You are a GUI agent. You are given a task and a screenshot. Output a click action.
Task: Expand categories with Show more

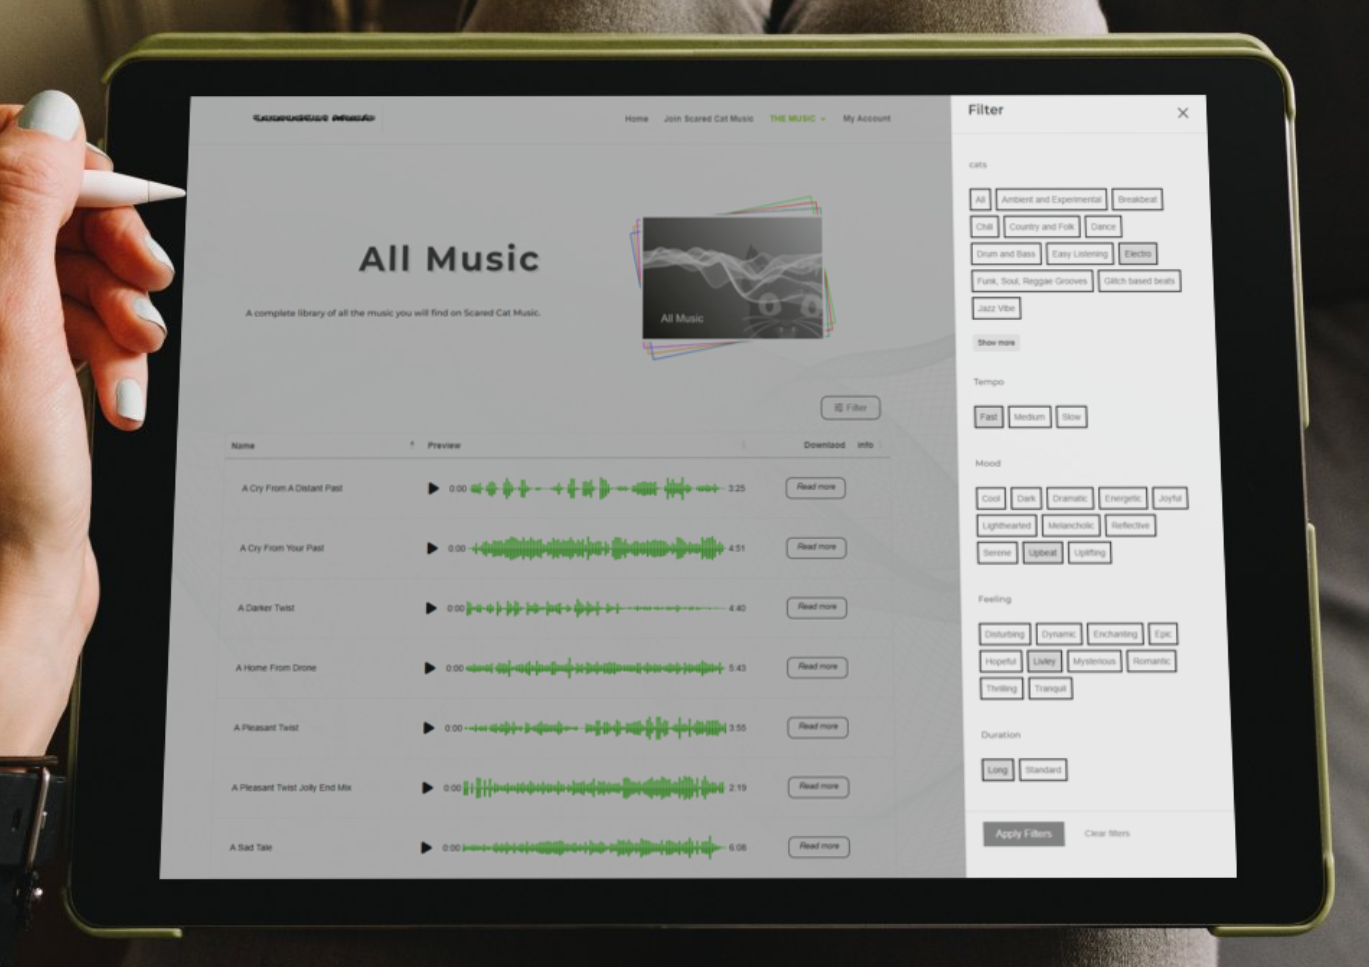click(x=996, y=343)
